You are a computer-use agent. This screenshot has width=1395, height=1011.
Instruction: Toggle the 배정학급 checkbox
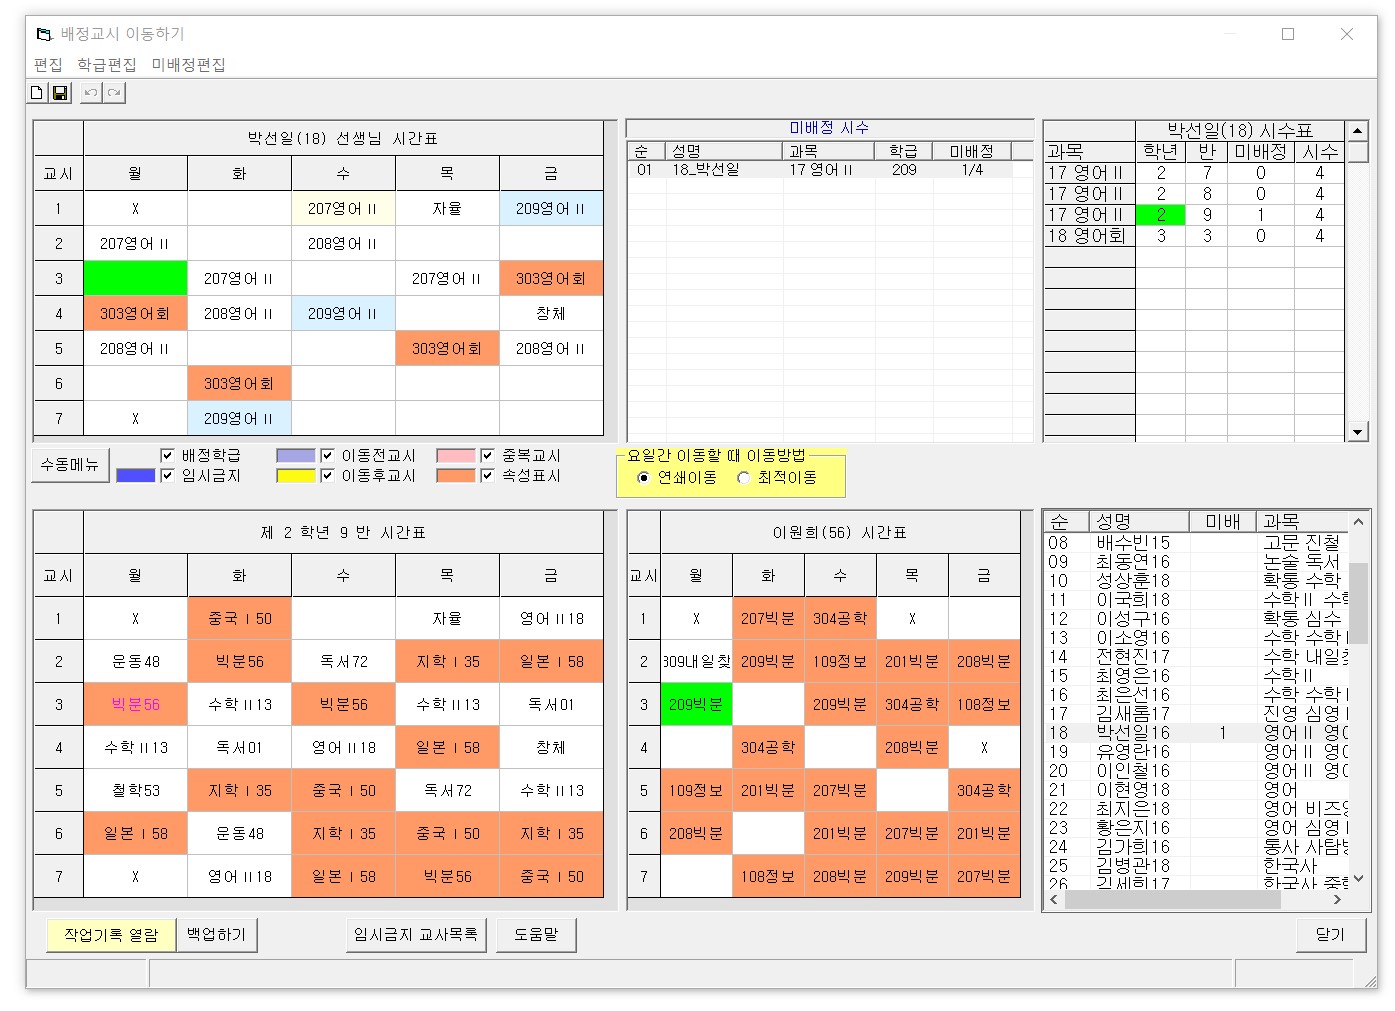[167, 455]
